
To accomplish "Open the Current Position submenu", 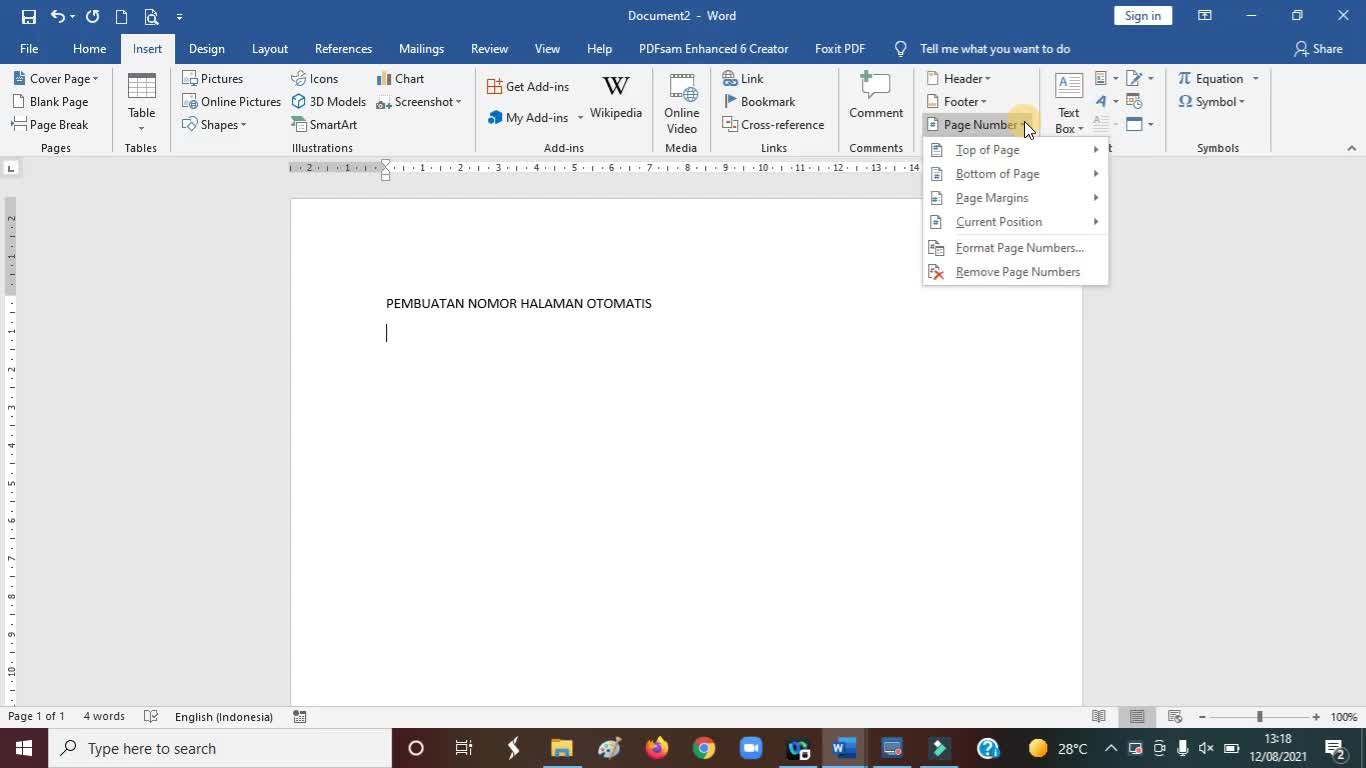I will 1015,222.
